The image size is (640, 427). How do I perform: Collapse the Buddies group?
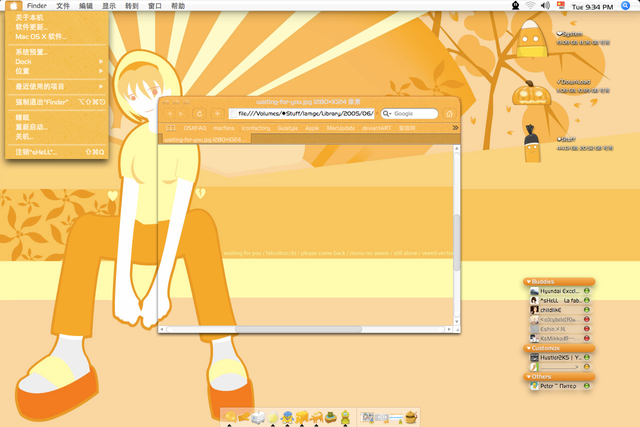529,282
